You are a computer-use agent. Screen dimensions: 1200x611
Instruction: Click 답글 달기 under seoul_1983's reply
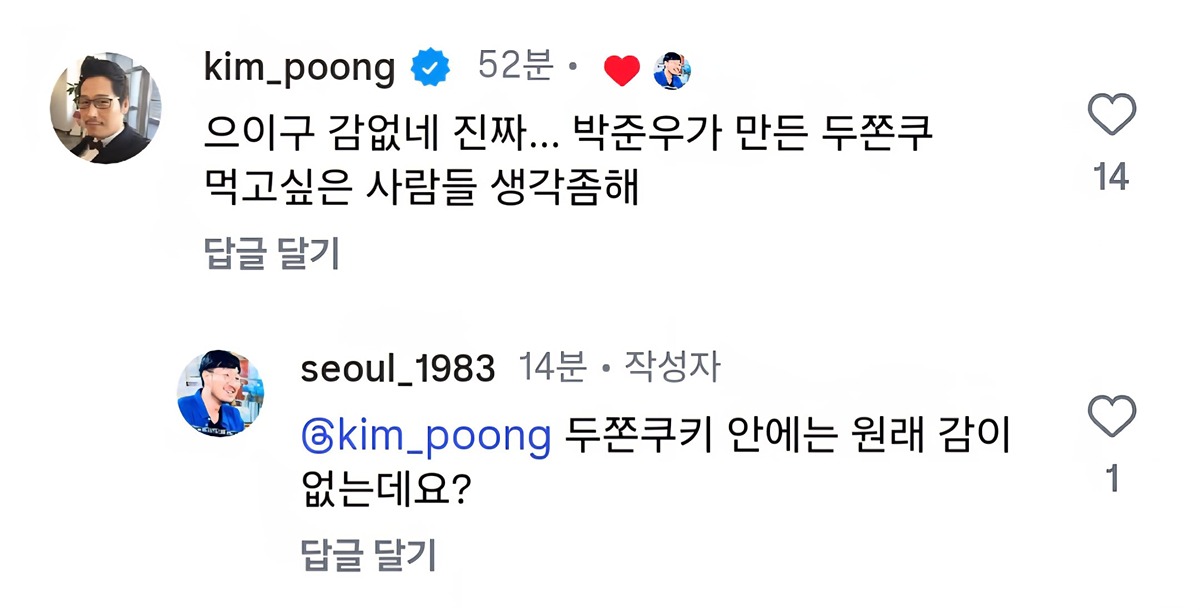369,553
